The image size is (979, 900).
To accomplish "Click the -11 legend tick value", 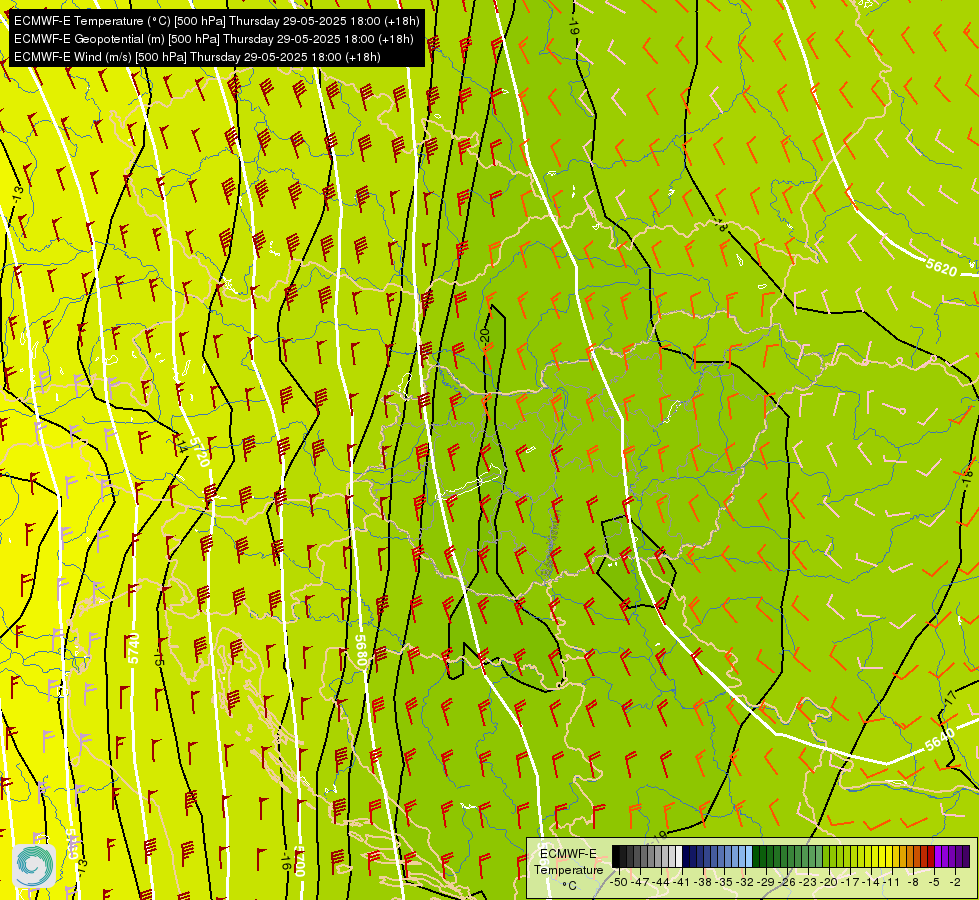I will (x=892, y=882).
